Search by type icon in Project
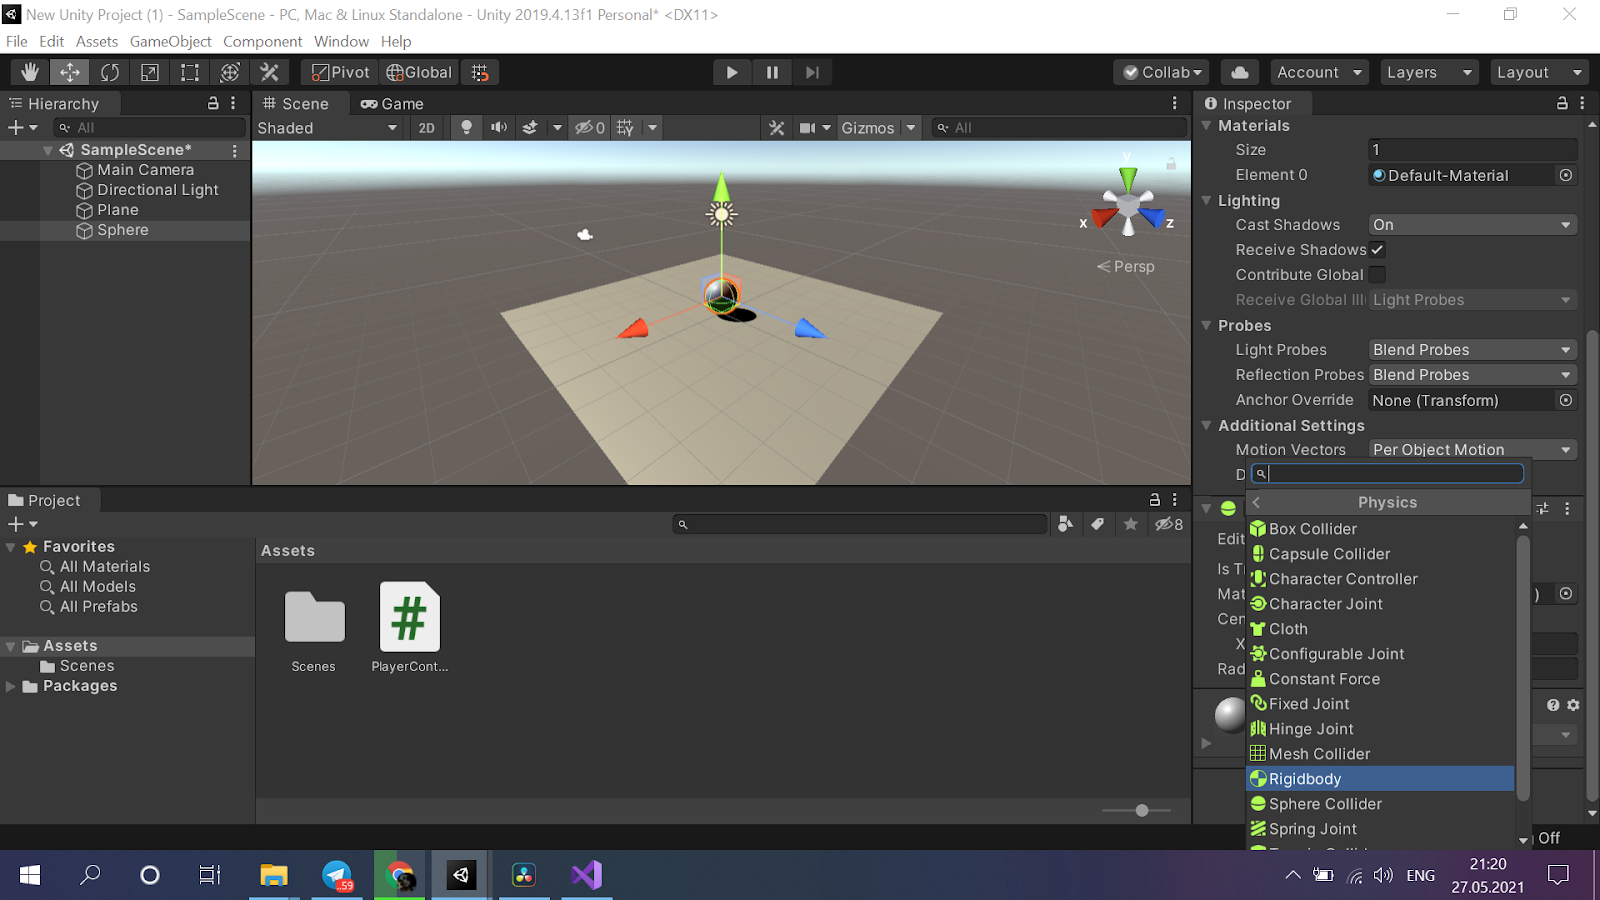 tap(1066, 524)
